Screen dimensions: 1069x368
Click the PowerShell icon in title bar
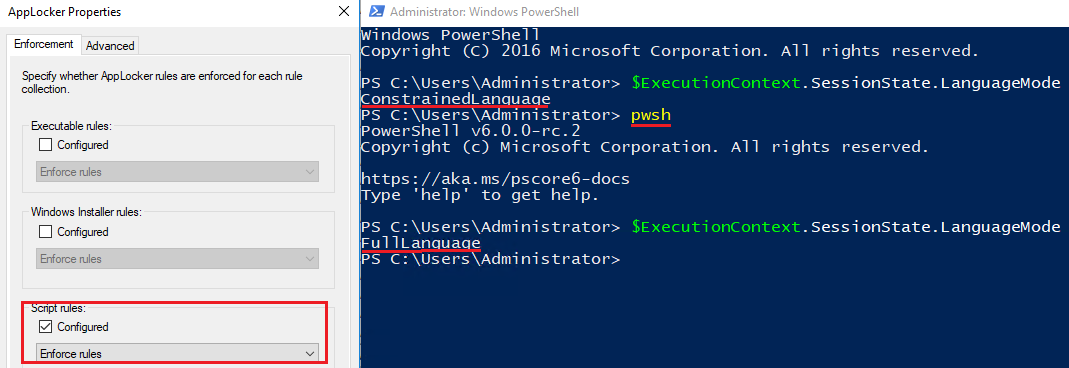376,12
